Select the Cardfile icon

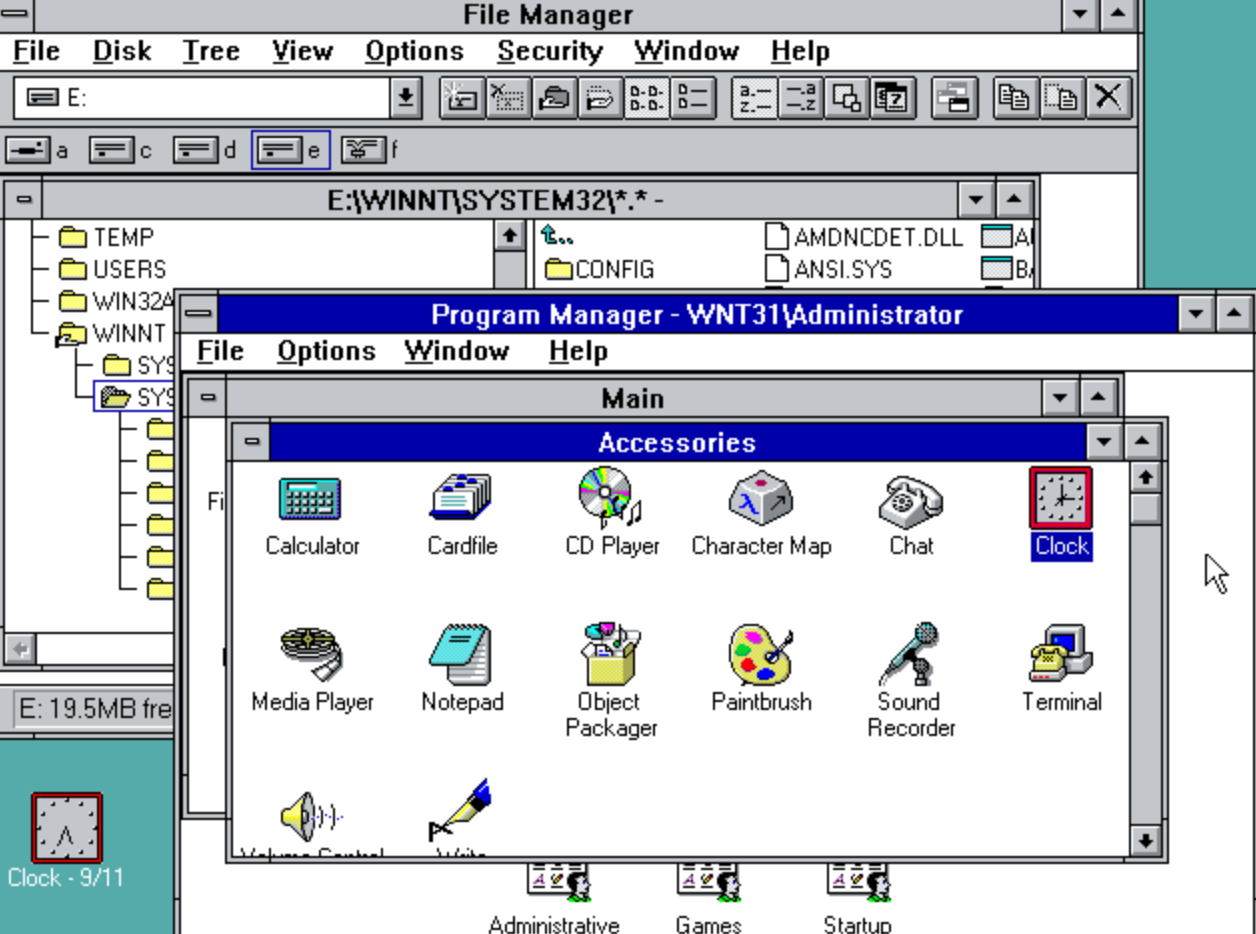[x=461, y=498]
